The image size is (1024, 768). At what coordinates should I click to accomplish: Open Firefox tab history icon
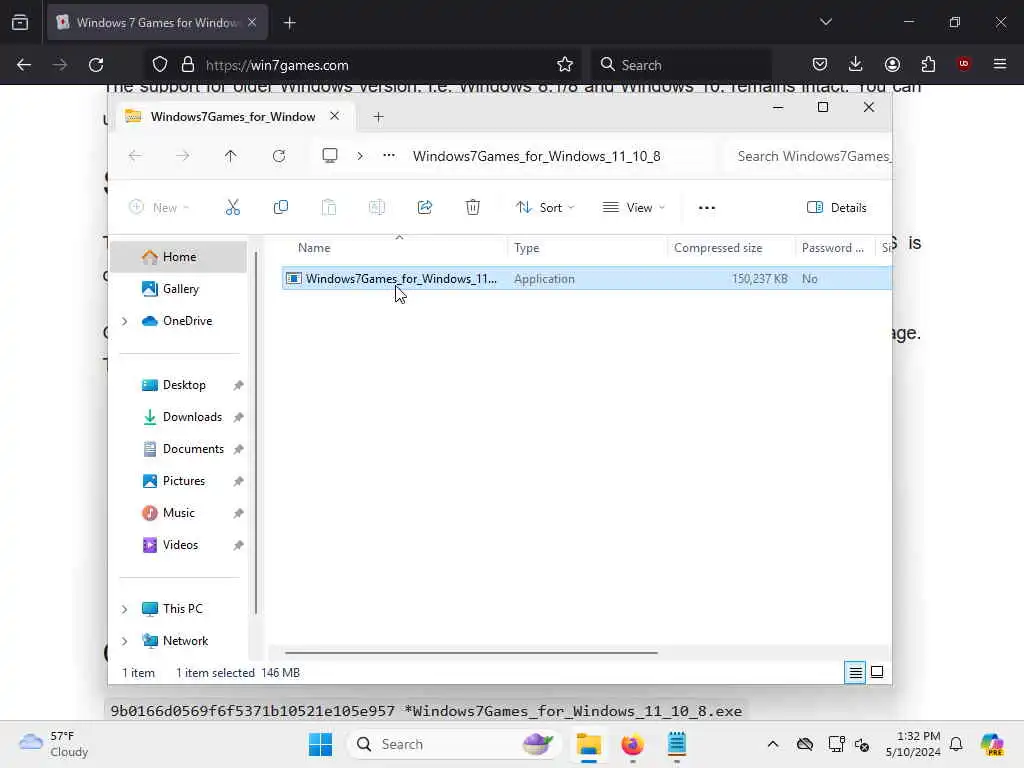point(20,22)
